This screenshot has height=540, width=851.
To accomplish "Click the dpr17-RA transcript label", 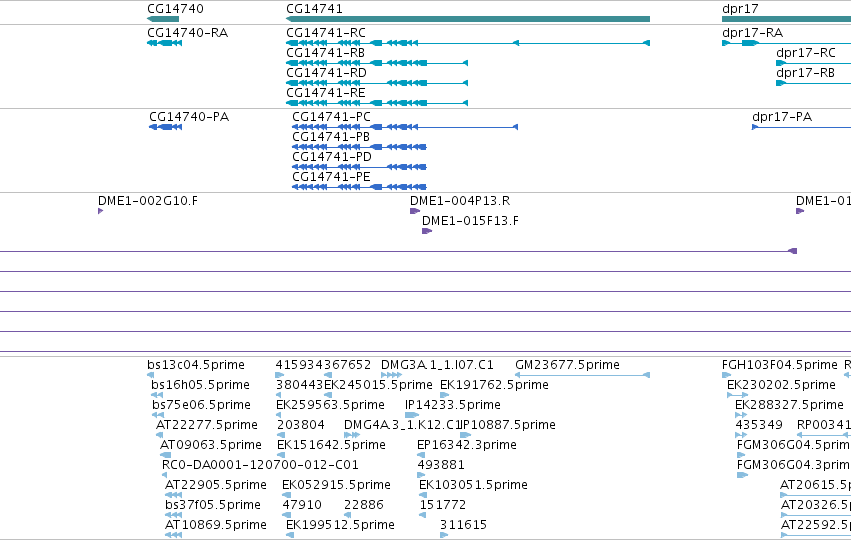I will coord(752,33).
